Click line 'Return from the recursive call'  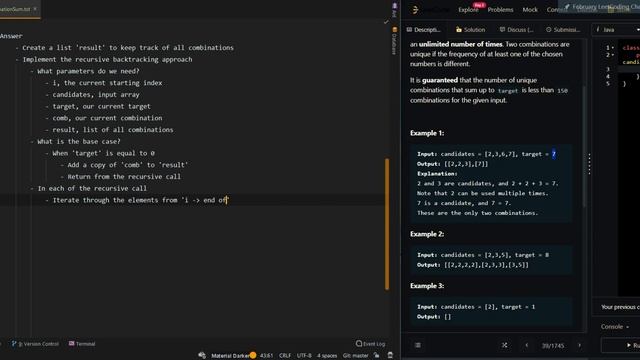click(x=124, y=177)
